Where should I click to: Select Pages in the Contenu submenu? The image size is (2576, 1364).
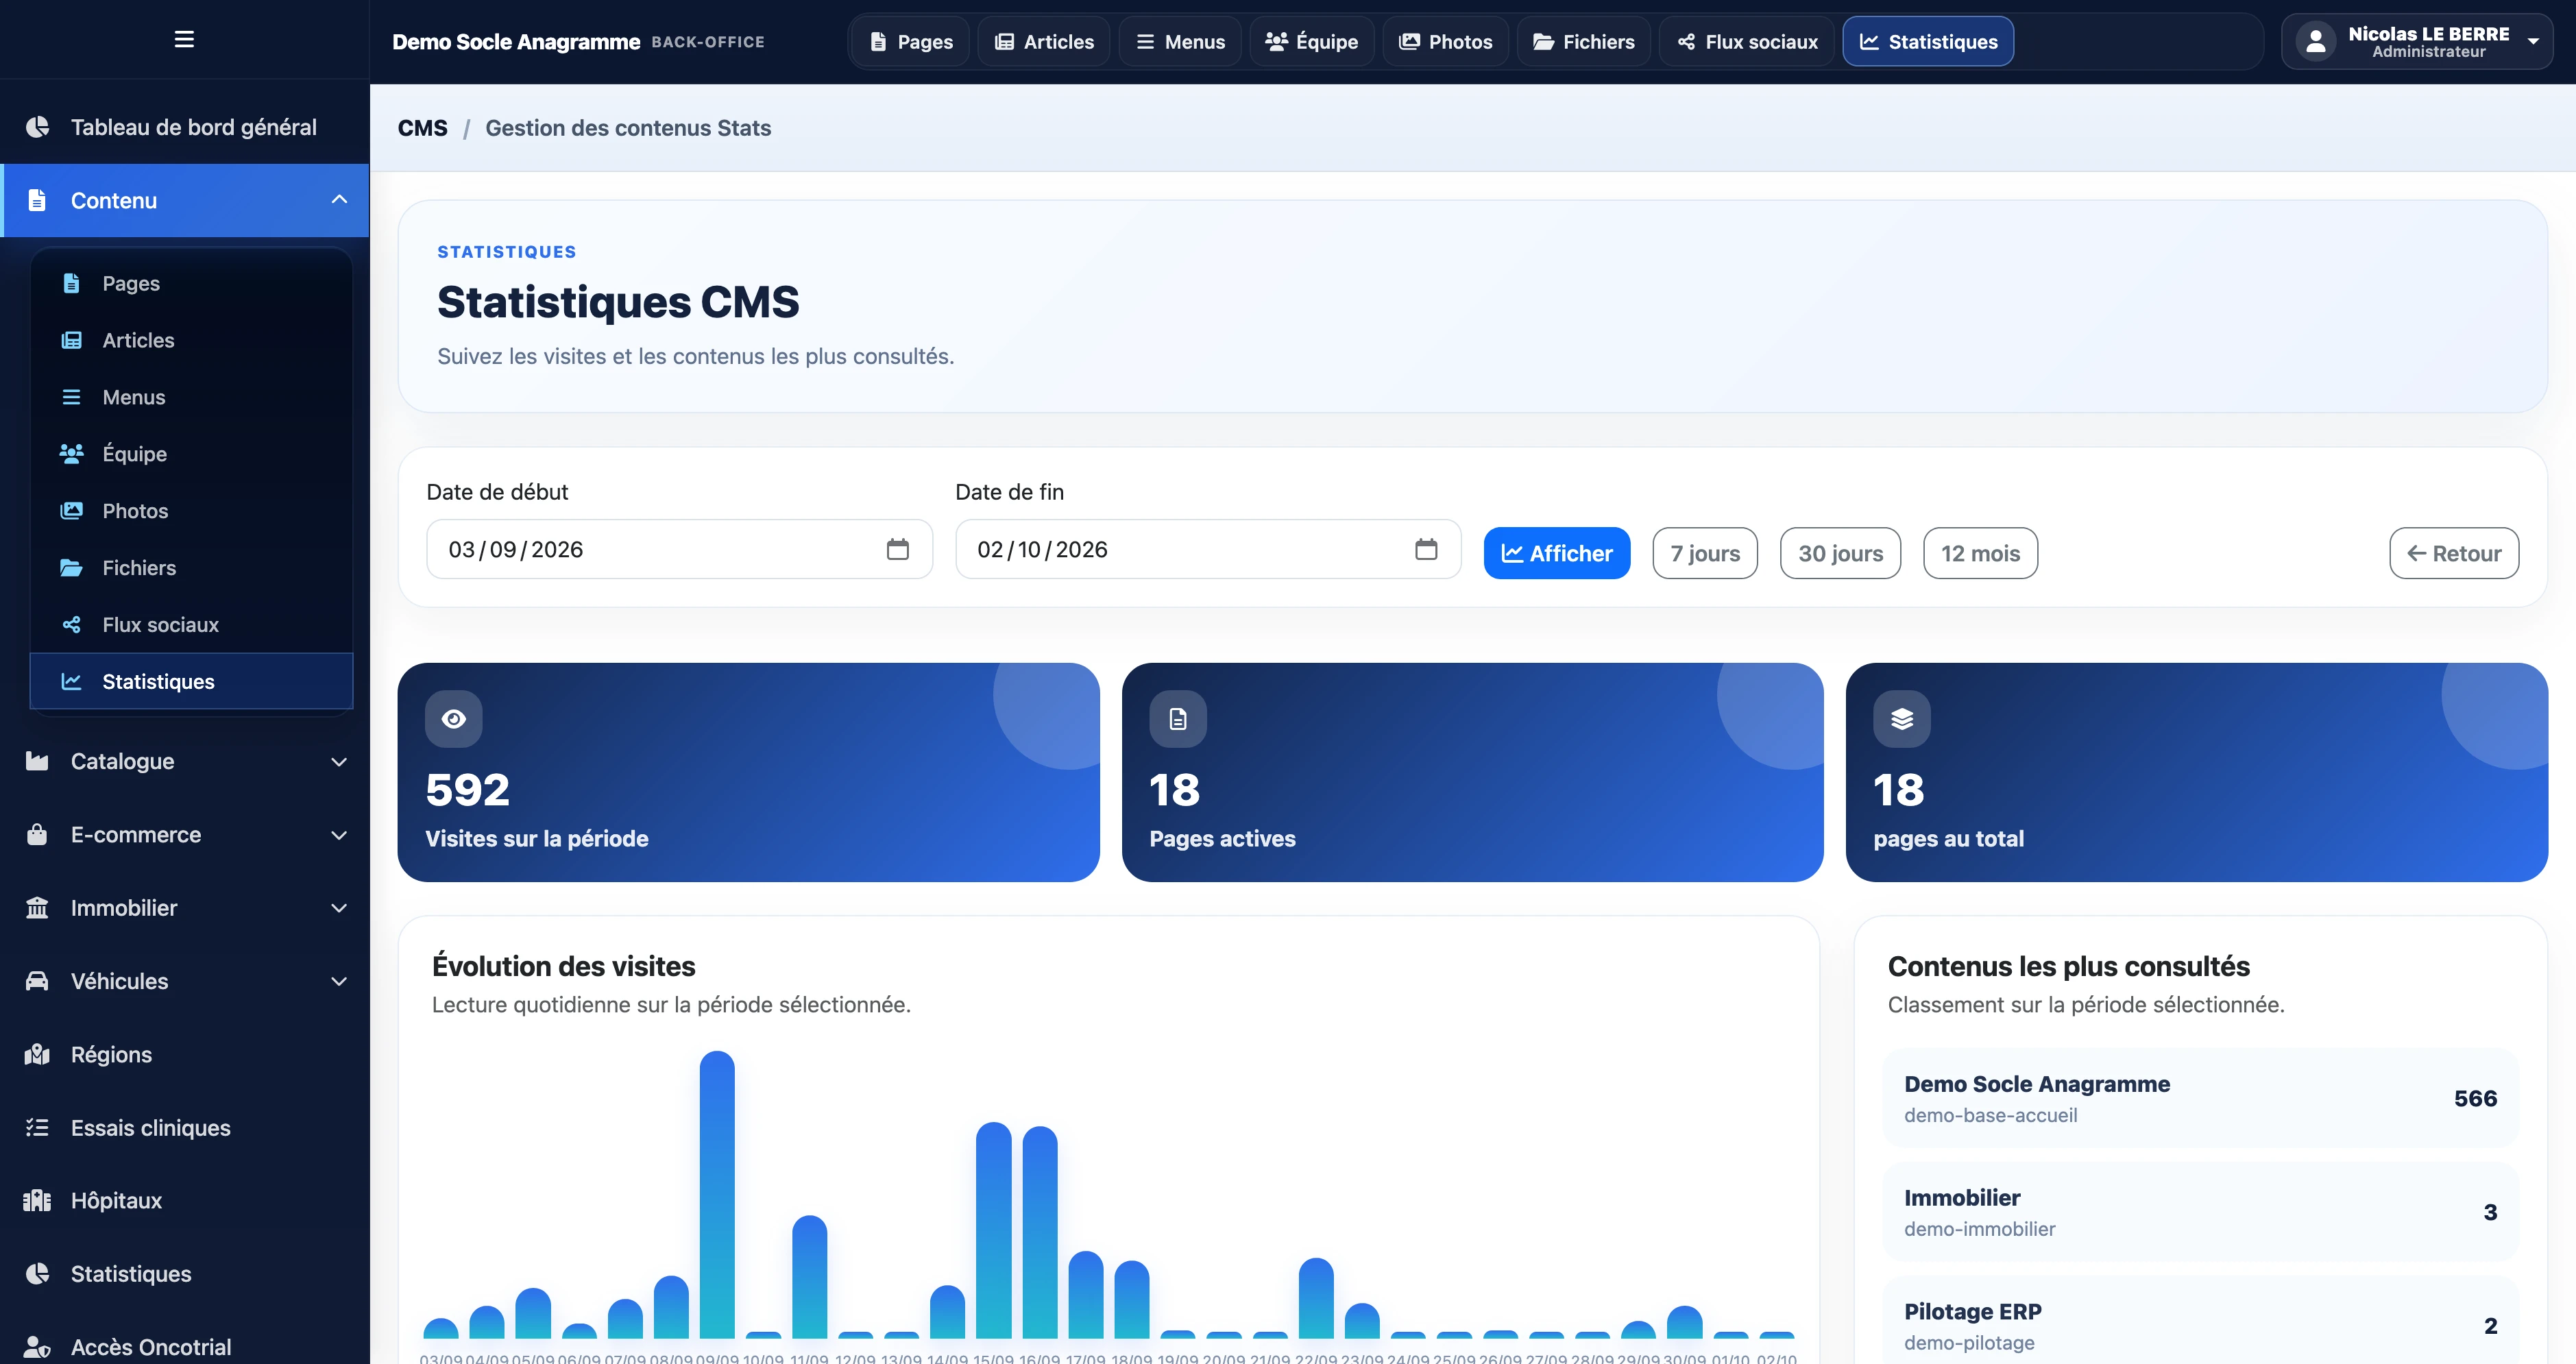(x=191, y=283)
